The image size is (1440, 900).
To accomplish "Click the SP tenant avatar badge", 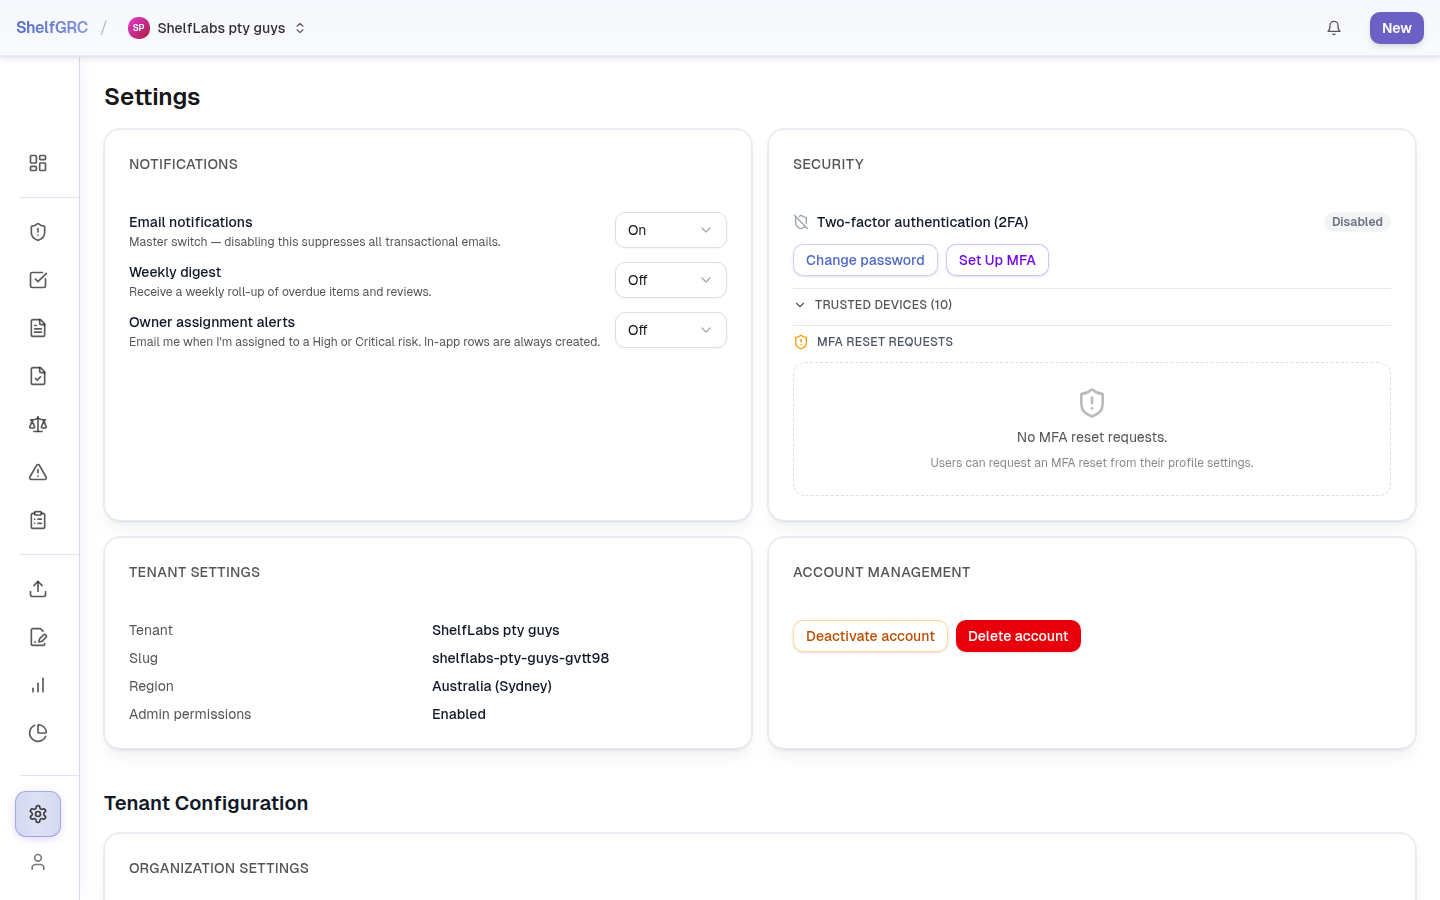I will (x=139, y=28).
